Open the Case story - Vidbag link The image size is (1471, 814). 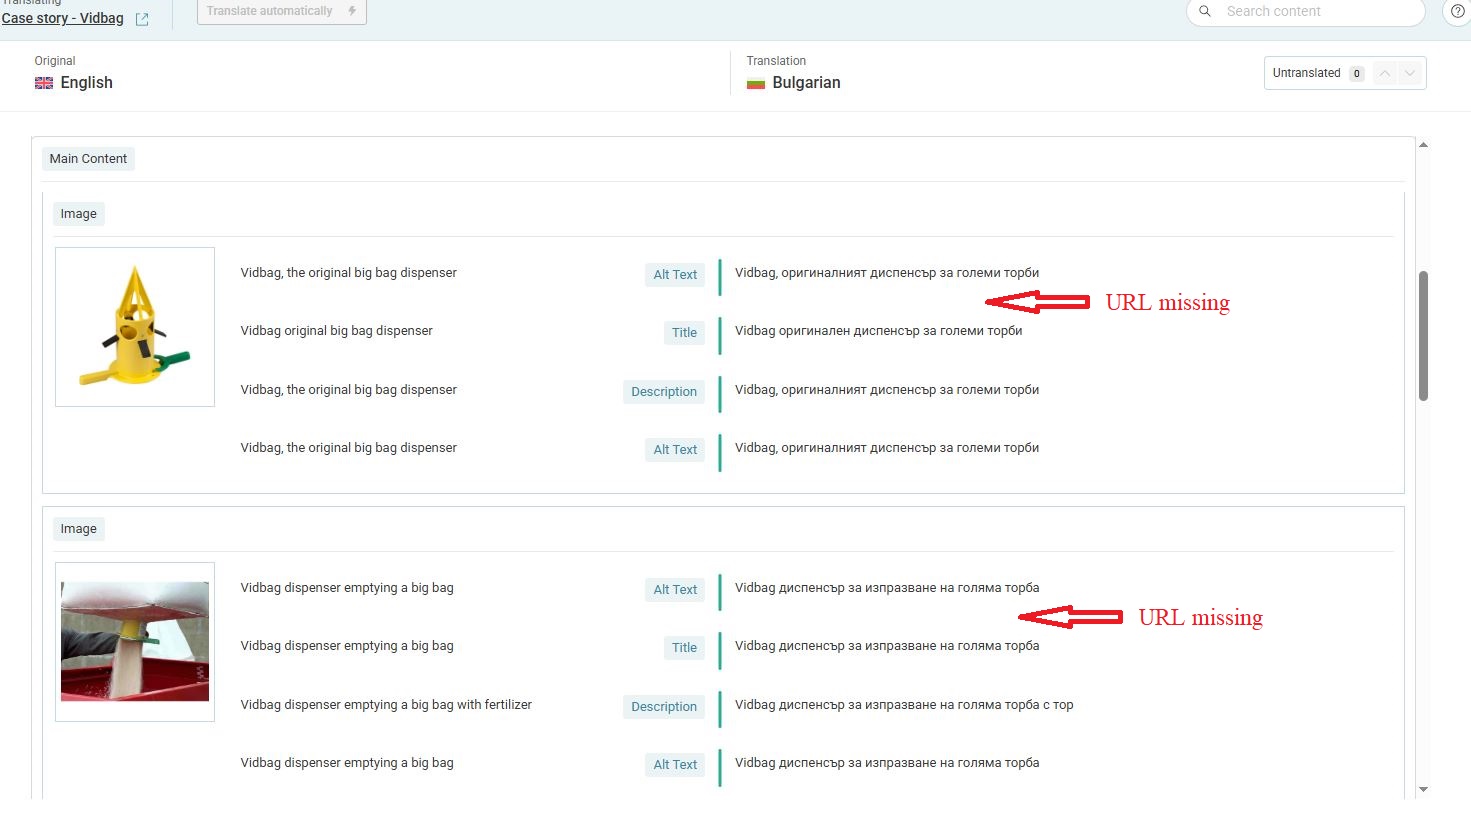point(63,18)
